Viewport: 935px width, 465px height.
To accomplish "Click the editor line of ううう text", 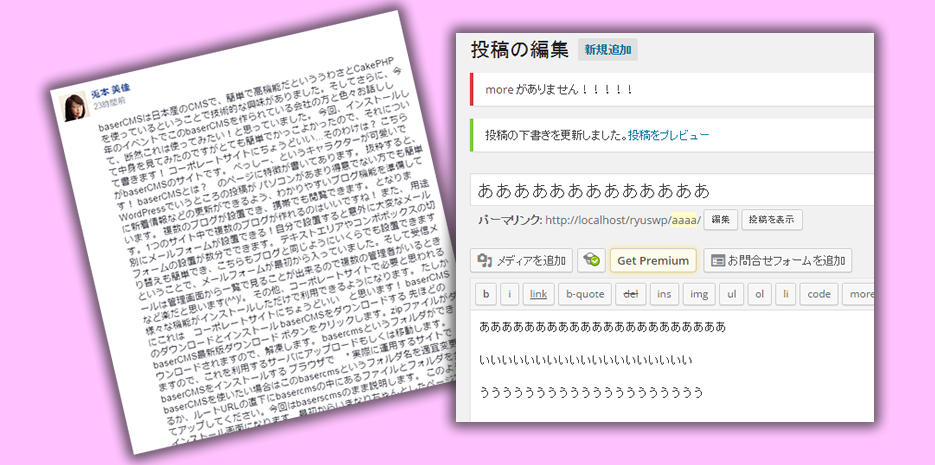I will pos(591,393).
